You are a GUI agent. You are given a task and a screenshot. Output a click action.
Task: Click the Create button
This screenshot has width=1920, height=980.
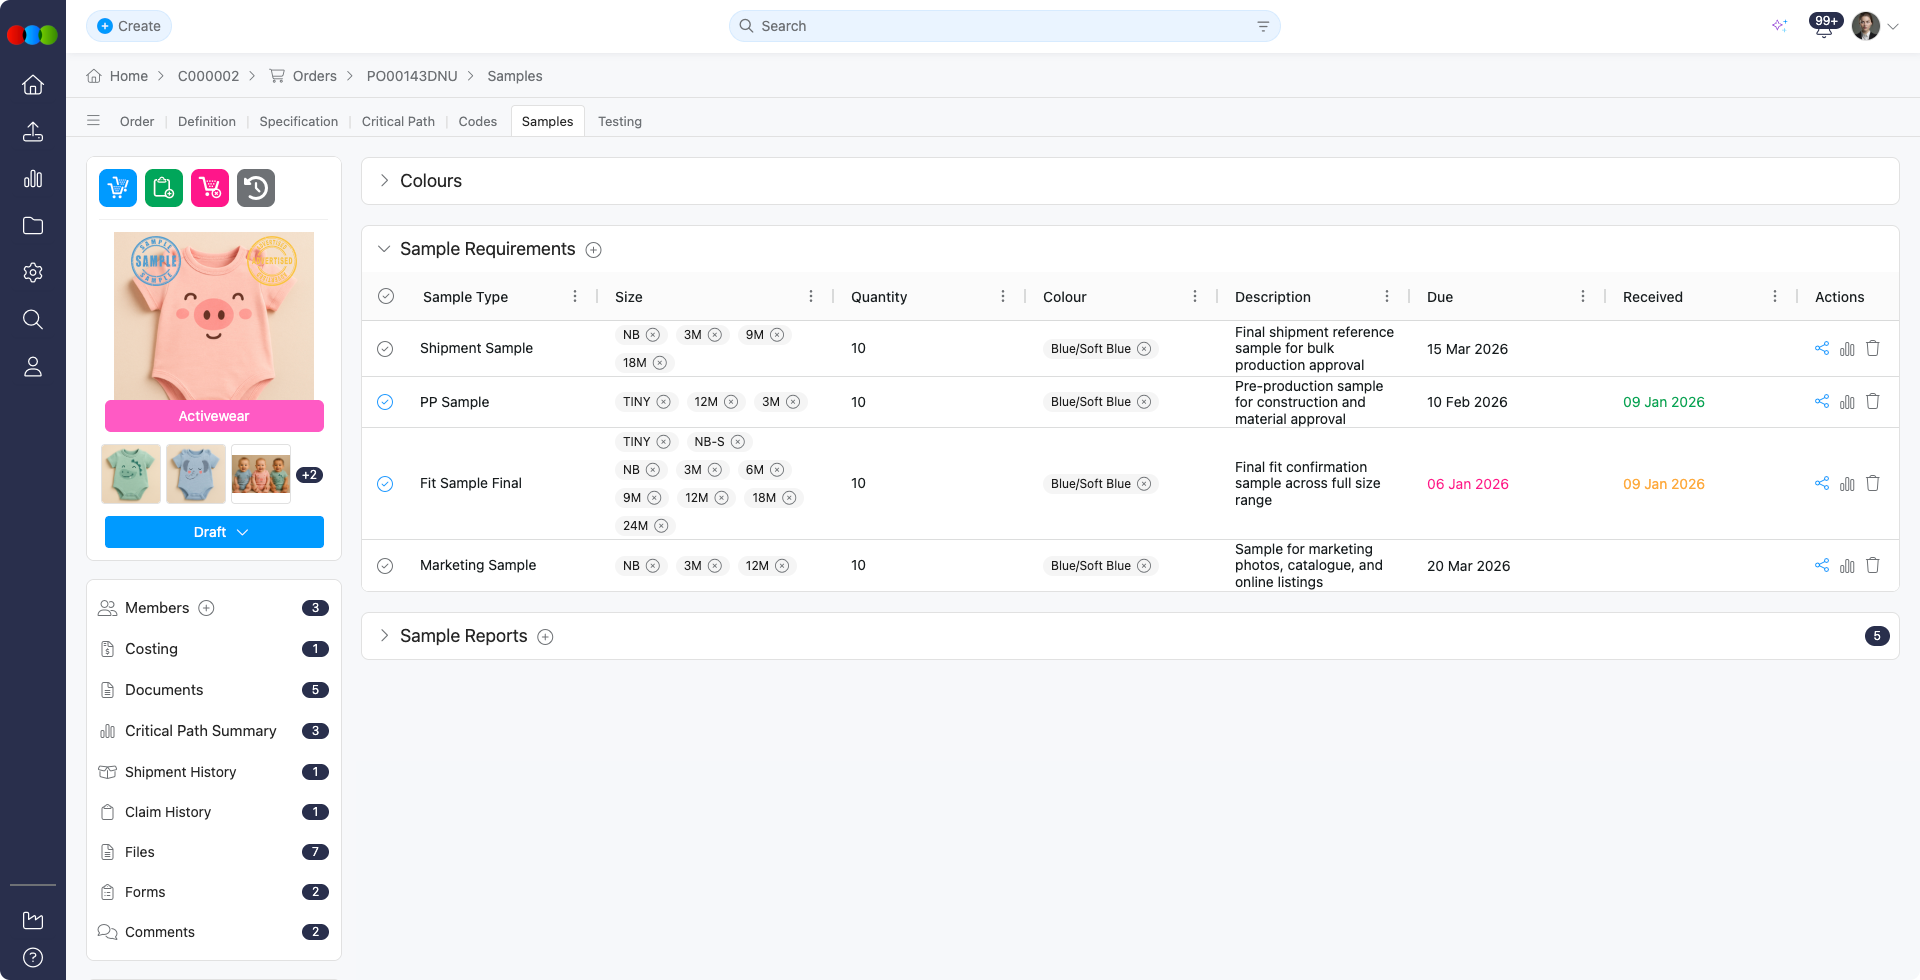click(129, 26)
